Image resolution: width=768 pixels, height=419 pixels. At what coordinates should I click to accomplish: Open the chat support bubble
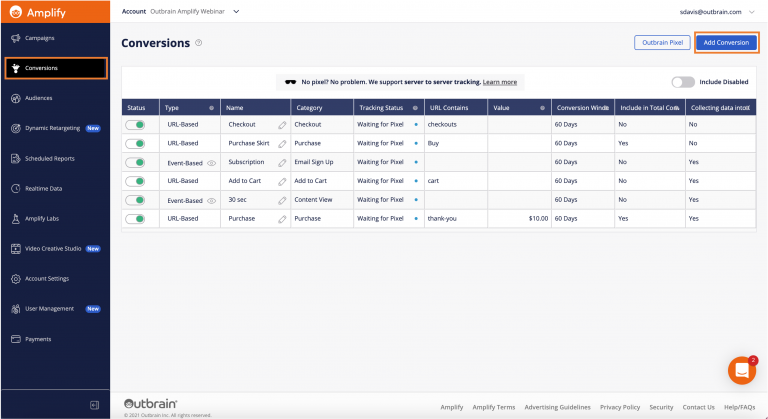pyautogui.click(x=742, y=370)
